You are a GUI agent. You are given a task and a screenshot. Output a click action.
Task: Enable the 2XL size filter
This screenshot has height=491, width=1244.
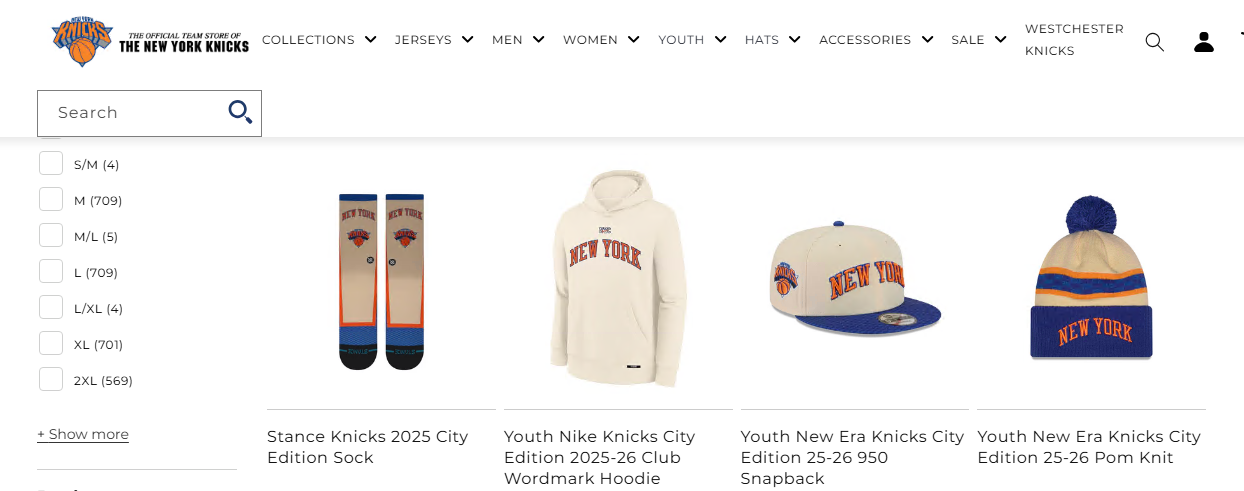click(51, 380)
